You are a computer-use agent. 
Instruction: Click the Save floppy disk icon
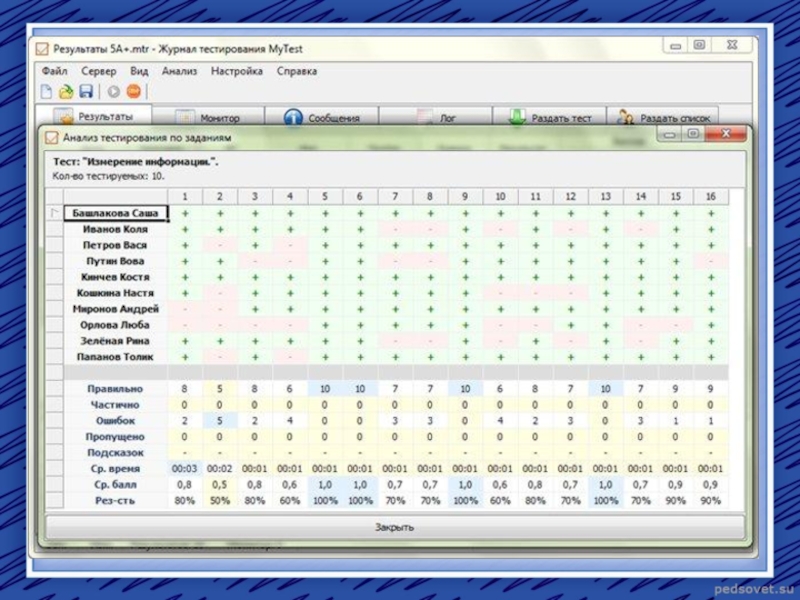coord(86,91)
